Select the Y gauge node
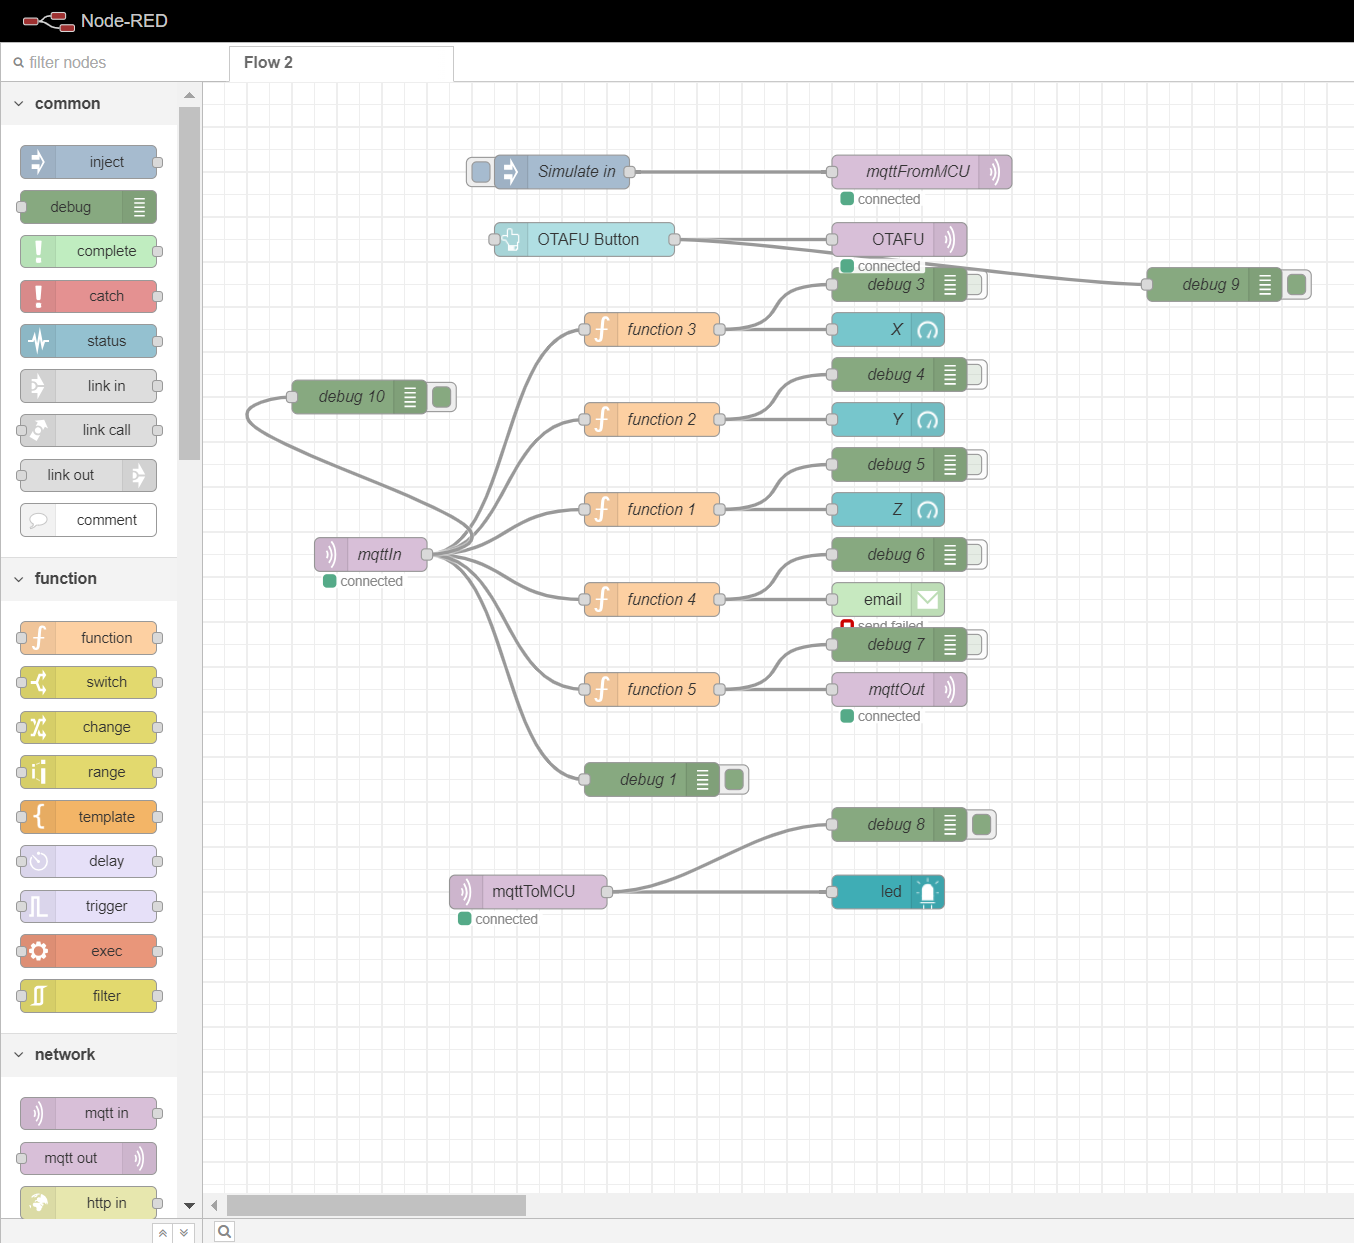 pyautogui.click(x=888, y=420)
